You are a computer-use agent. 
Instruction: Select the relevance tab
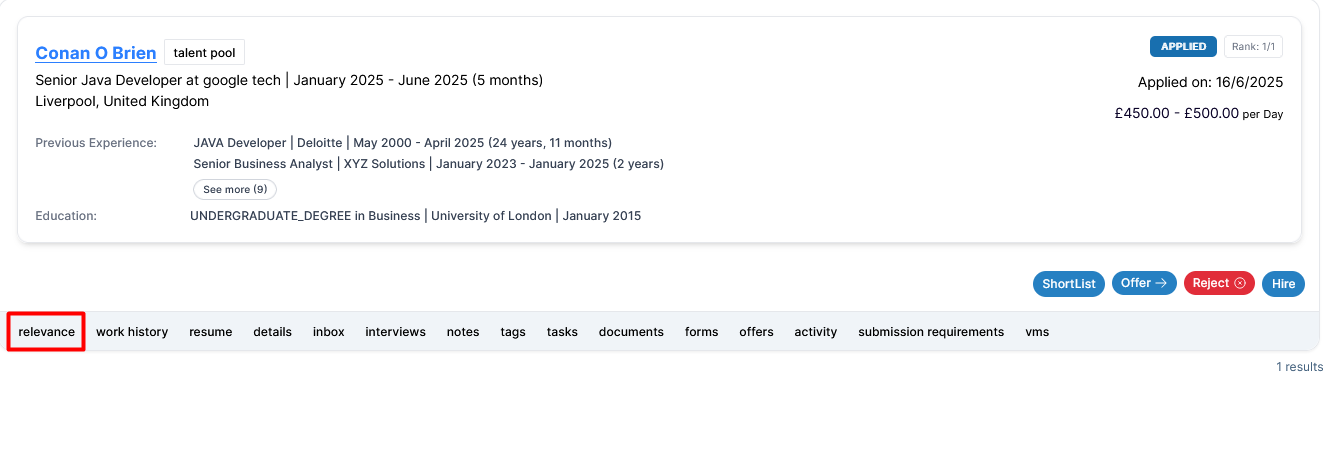click(x=46, y=332)
